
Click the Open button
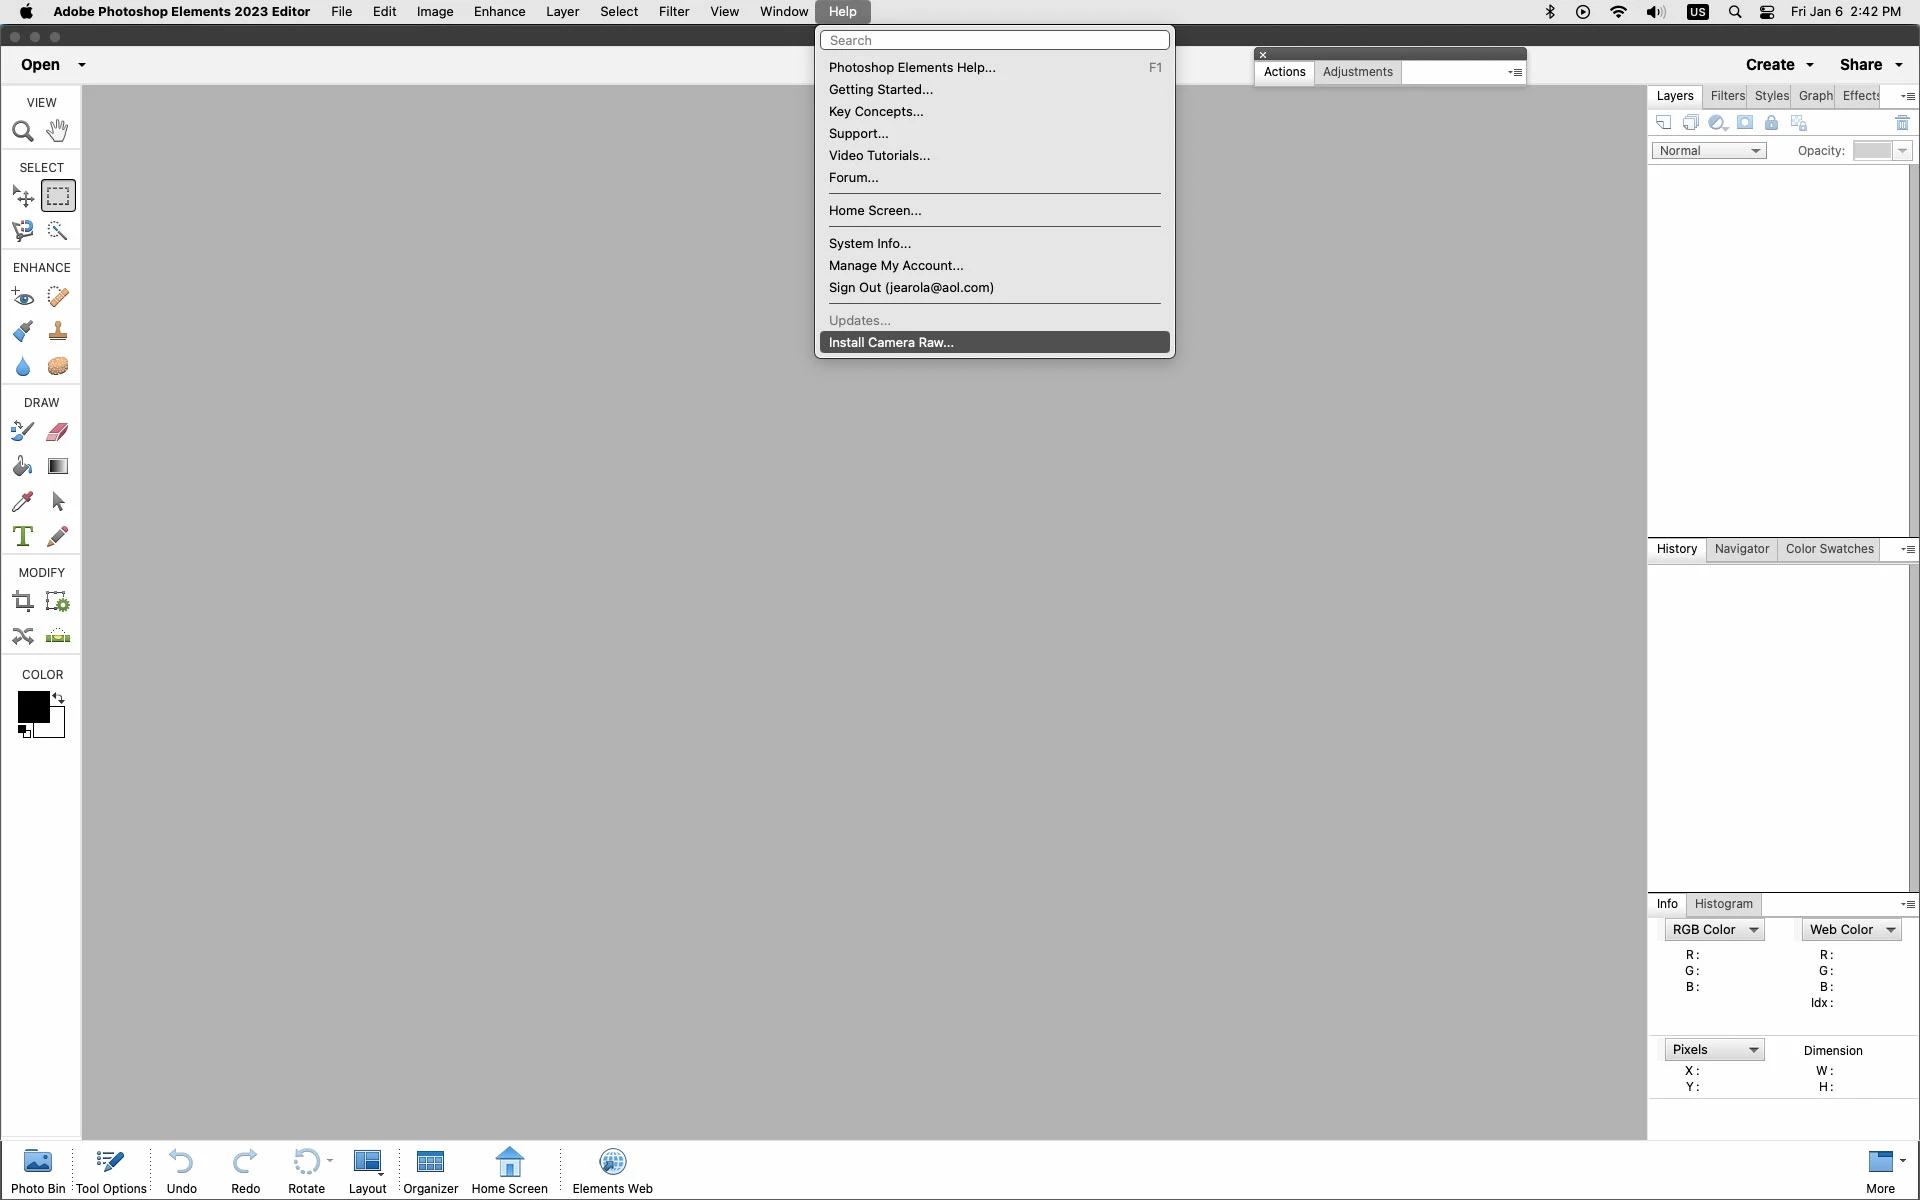pos(40,65)
